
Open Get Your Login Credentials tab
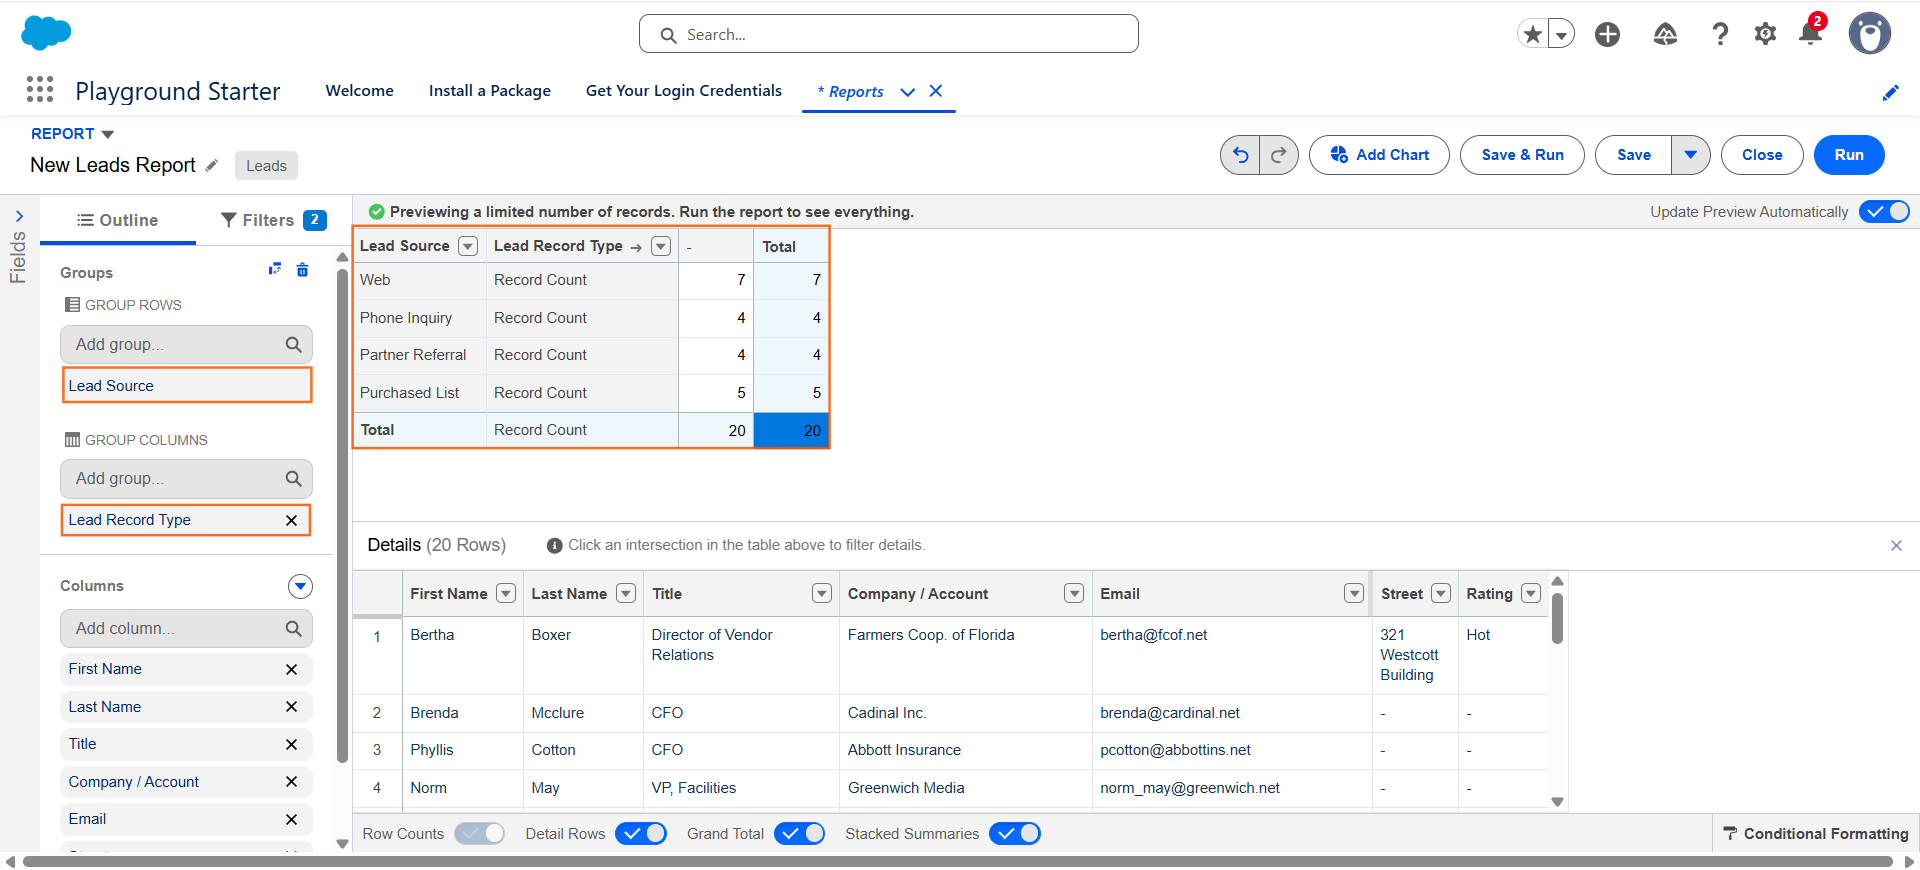pos(684,91)
